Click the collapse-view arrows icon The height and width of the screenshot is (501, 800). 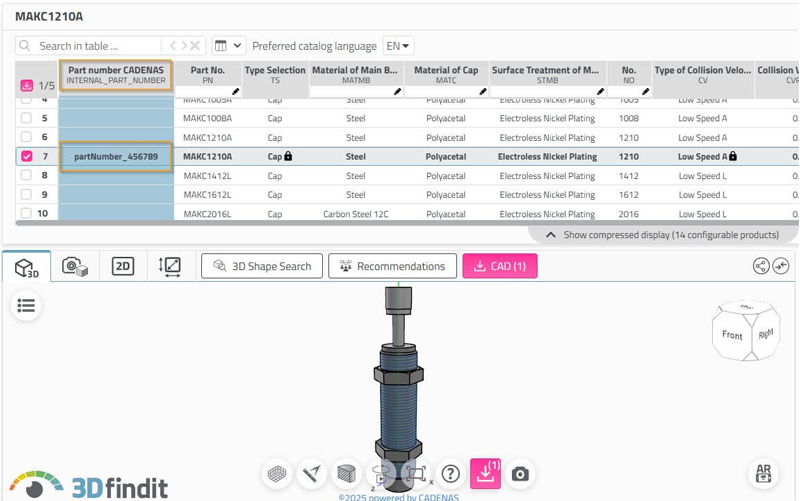781,266
